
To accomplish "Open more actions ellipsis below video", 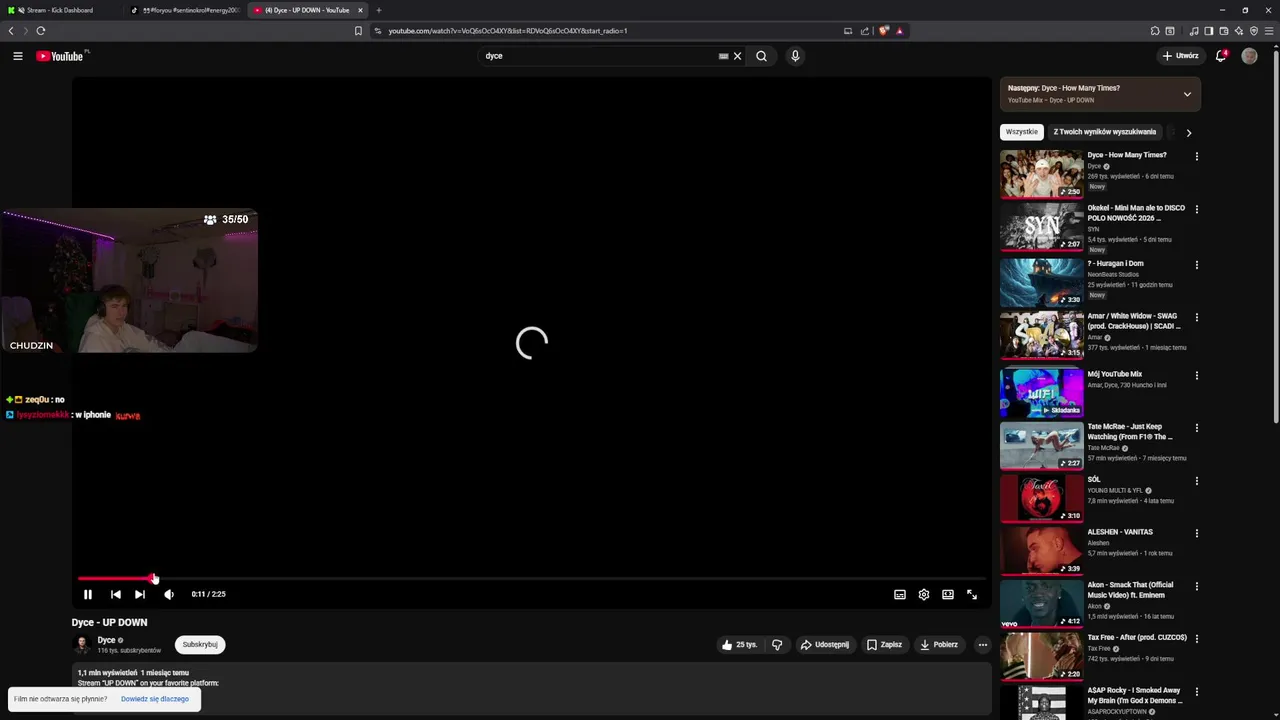I will click(x=982, y=645).
